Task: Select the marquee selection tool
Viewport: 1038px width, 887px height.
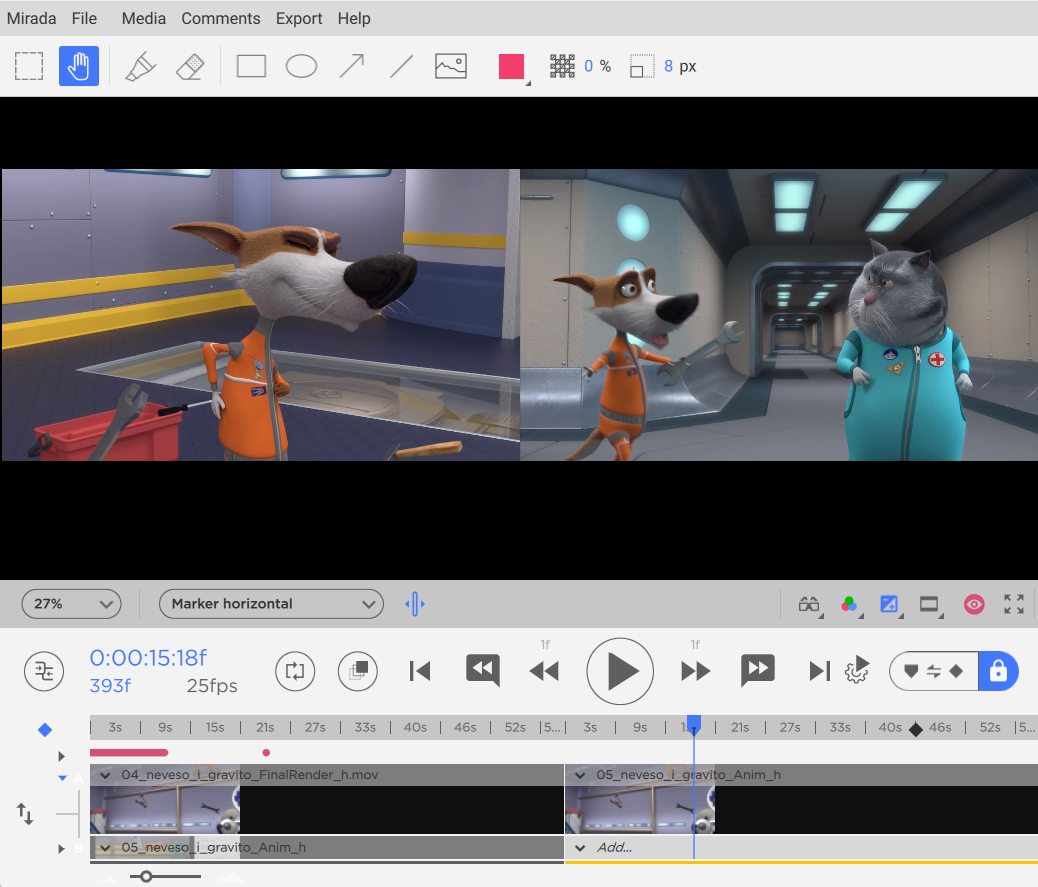Action: 29,66
